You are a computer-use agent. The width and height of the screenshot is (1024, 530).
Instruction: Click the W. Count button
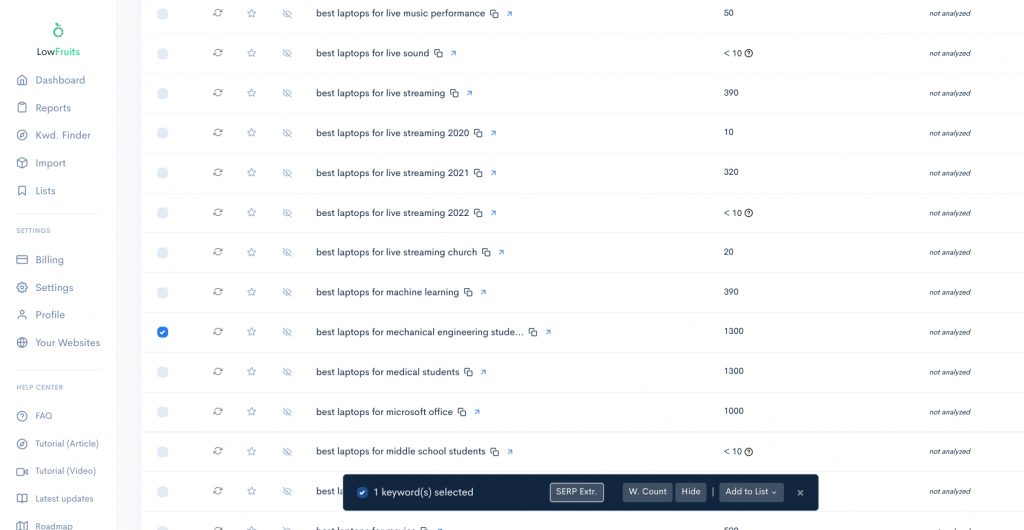click(647, 492)
